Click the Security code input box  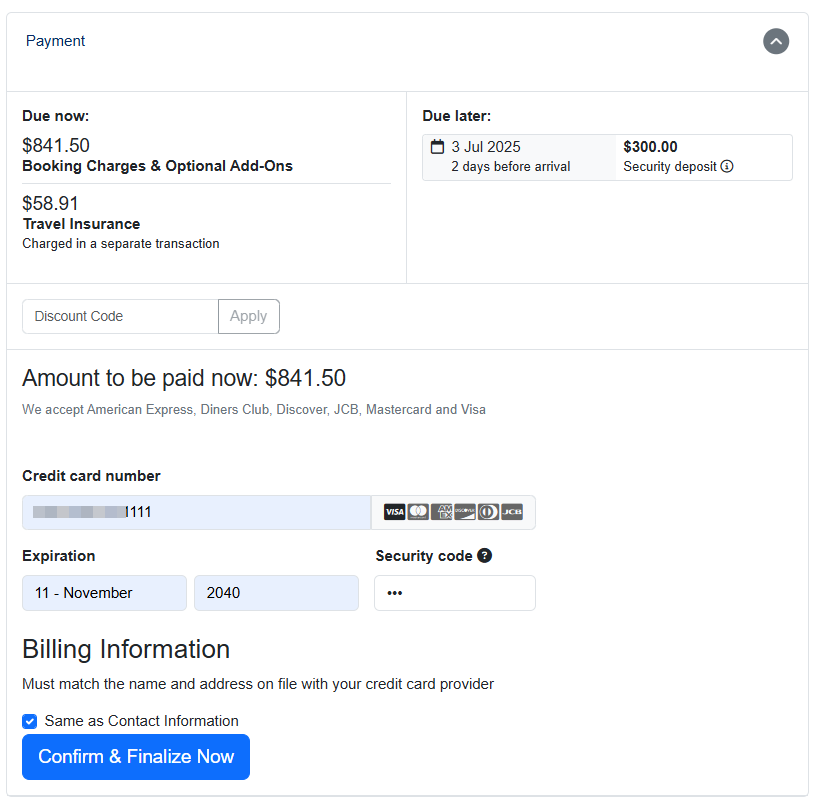[455, 593]
